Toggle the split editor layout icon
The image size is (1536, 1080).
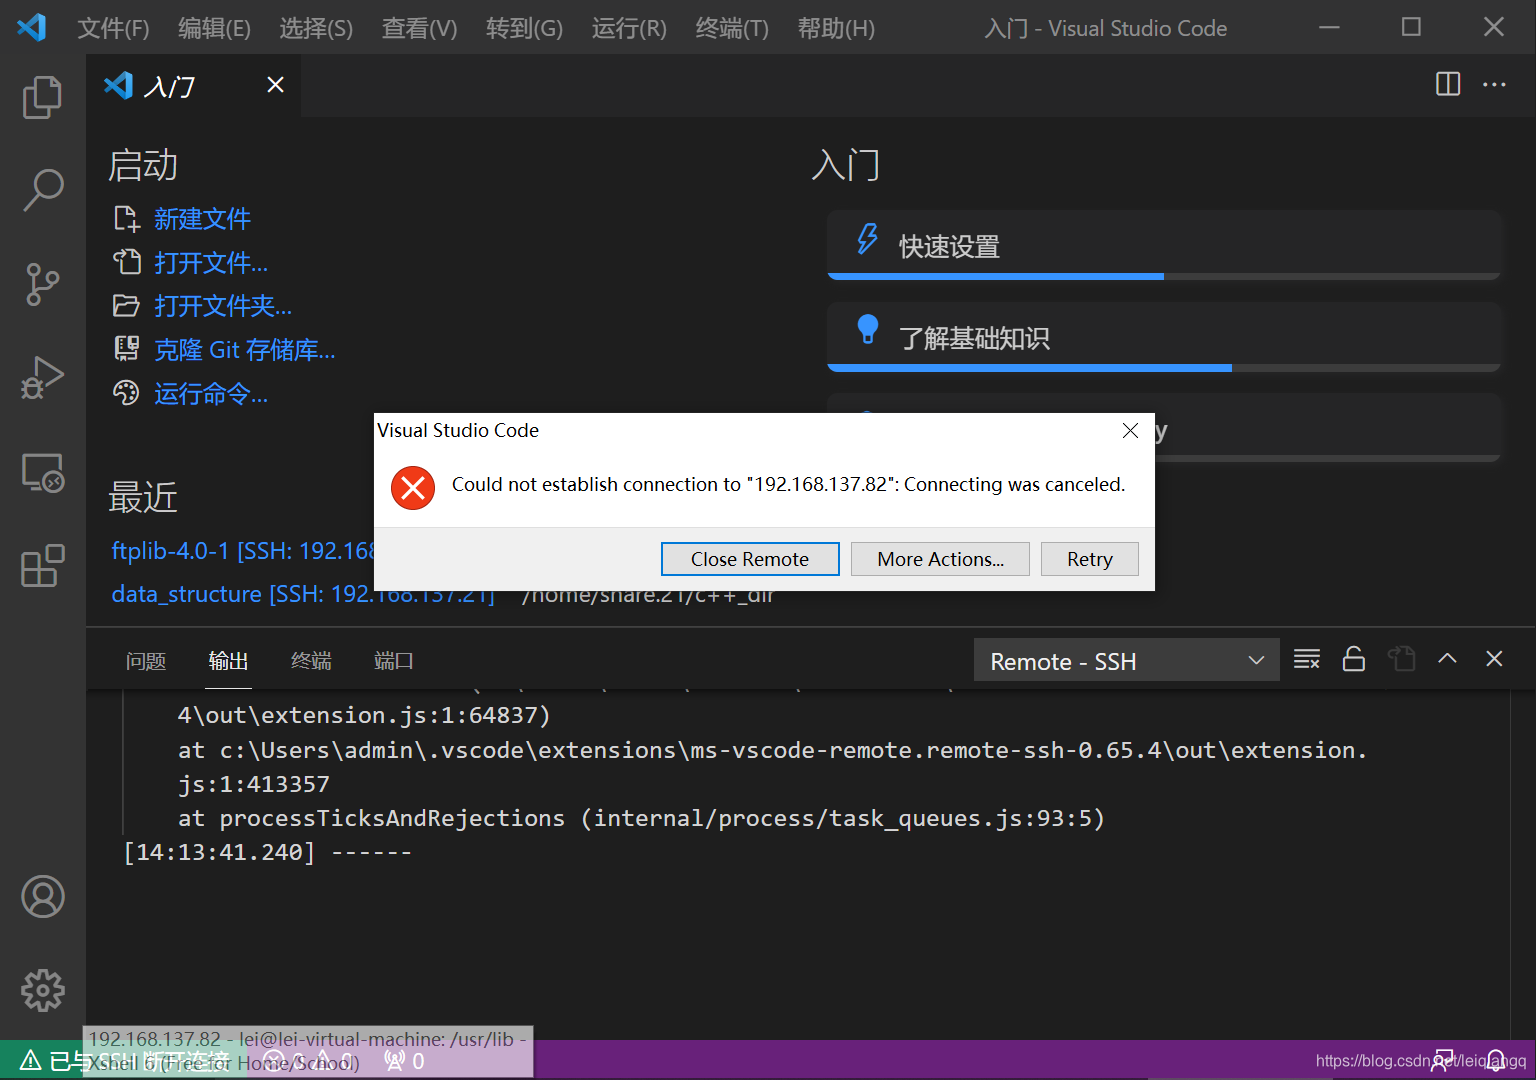click(x=1447, y=84)
